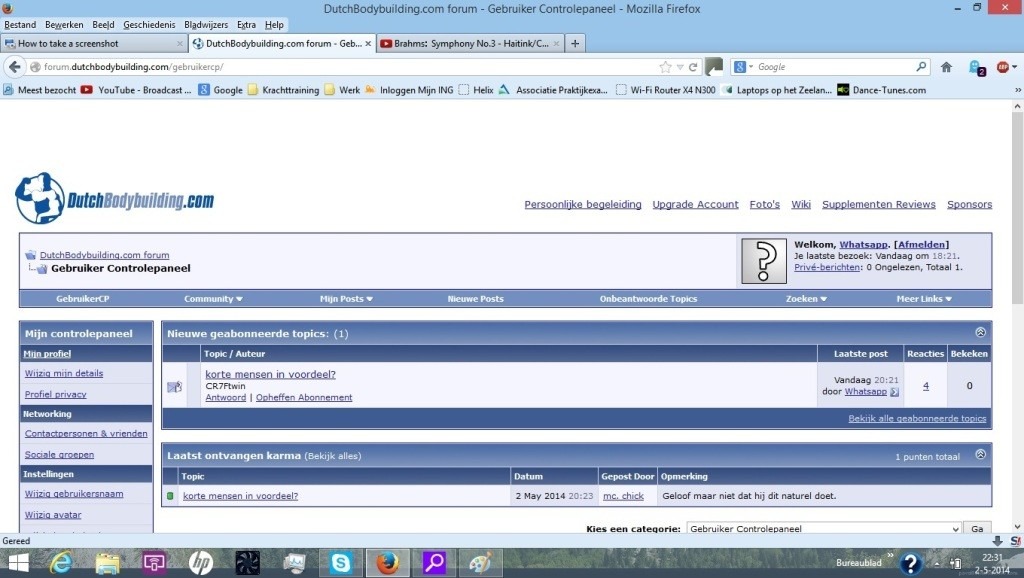
Task: Open the Community dropdown menu
Action: pyautogui.click(x=213, y=299)
